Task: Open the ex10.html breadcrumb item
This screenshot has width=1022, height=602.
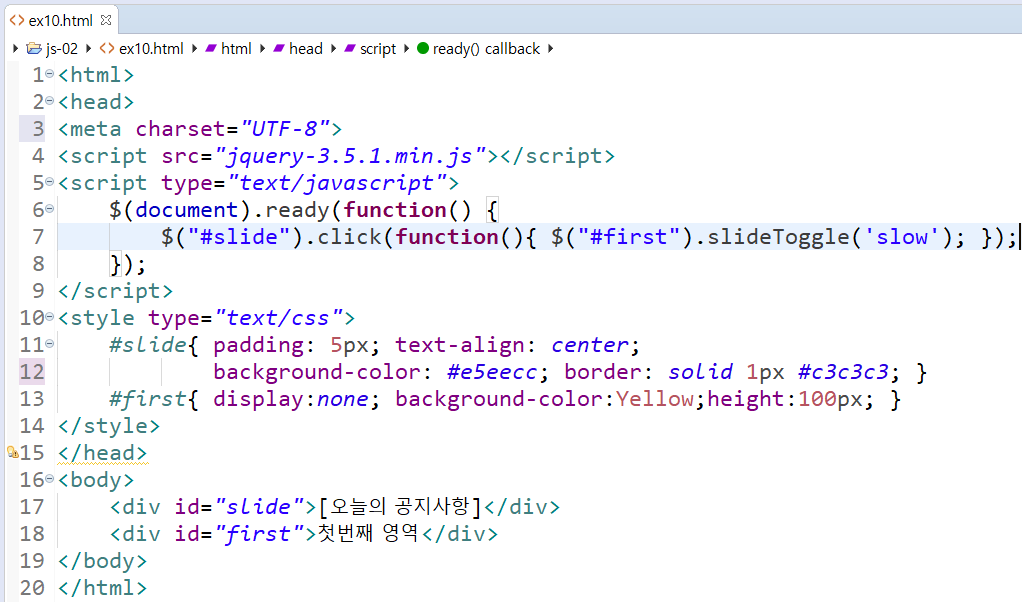Action: 151,49
